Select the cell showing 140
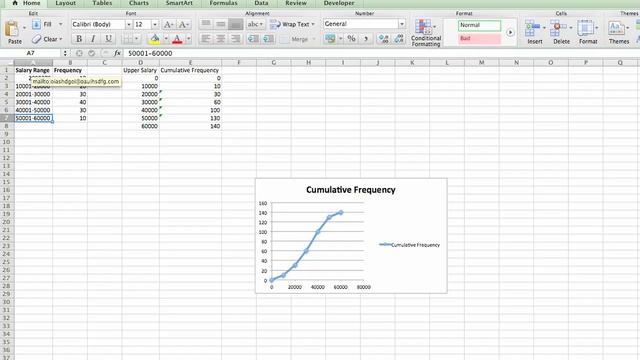Screen dimensions: 640x360 [x=190, y=127]
